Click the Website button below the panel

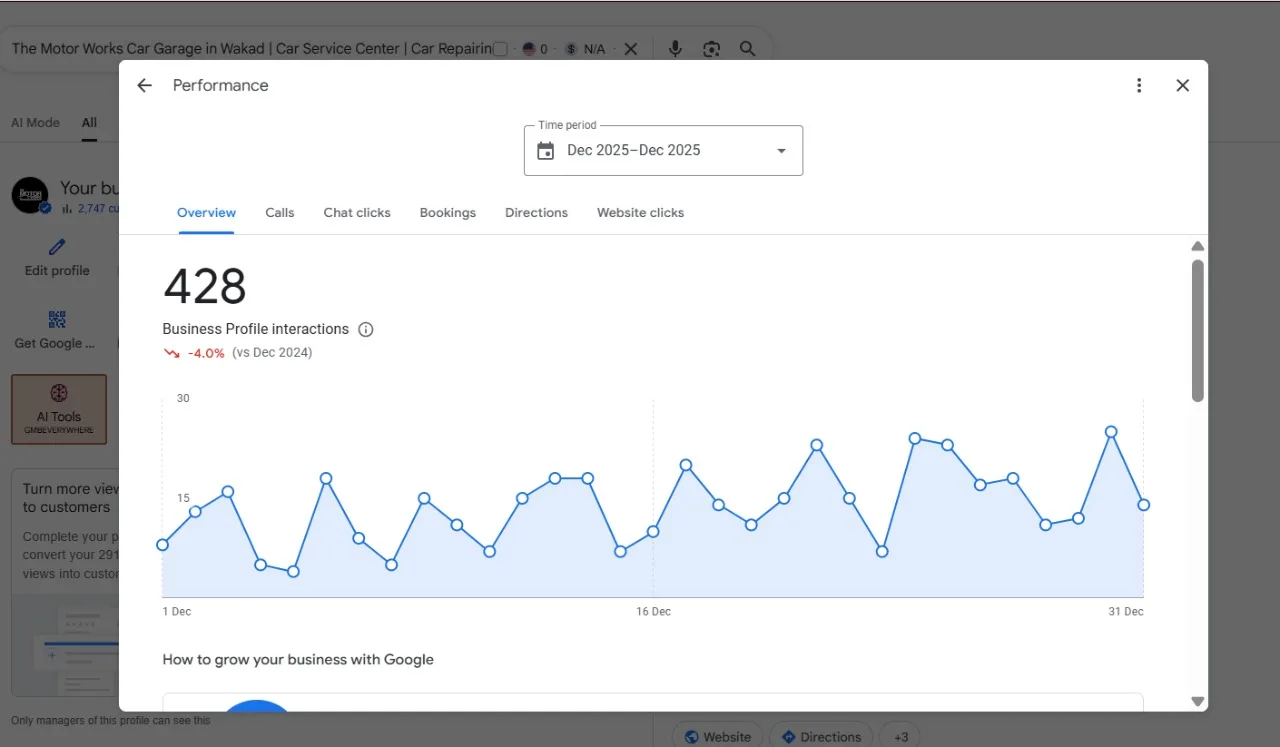(x=718, y=737)
